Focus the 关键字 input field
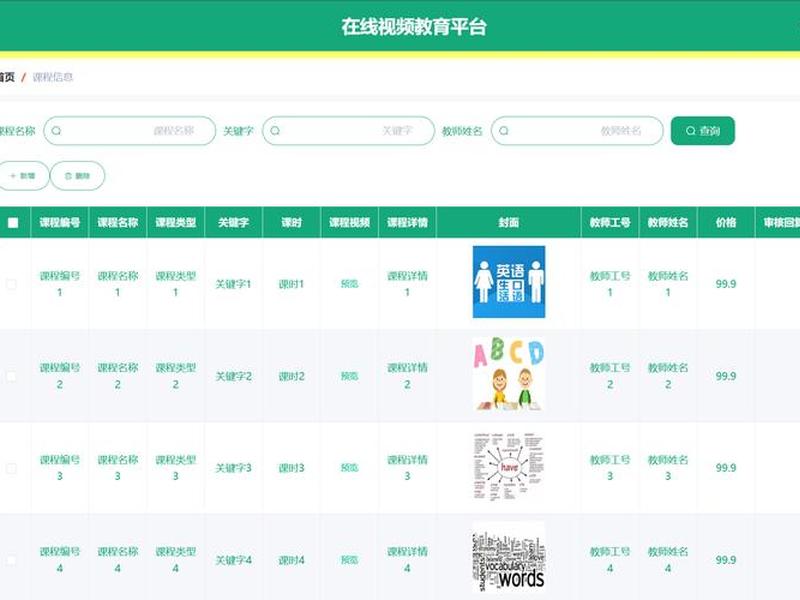Viewport: 800px width, 600px height. (348, 131)
